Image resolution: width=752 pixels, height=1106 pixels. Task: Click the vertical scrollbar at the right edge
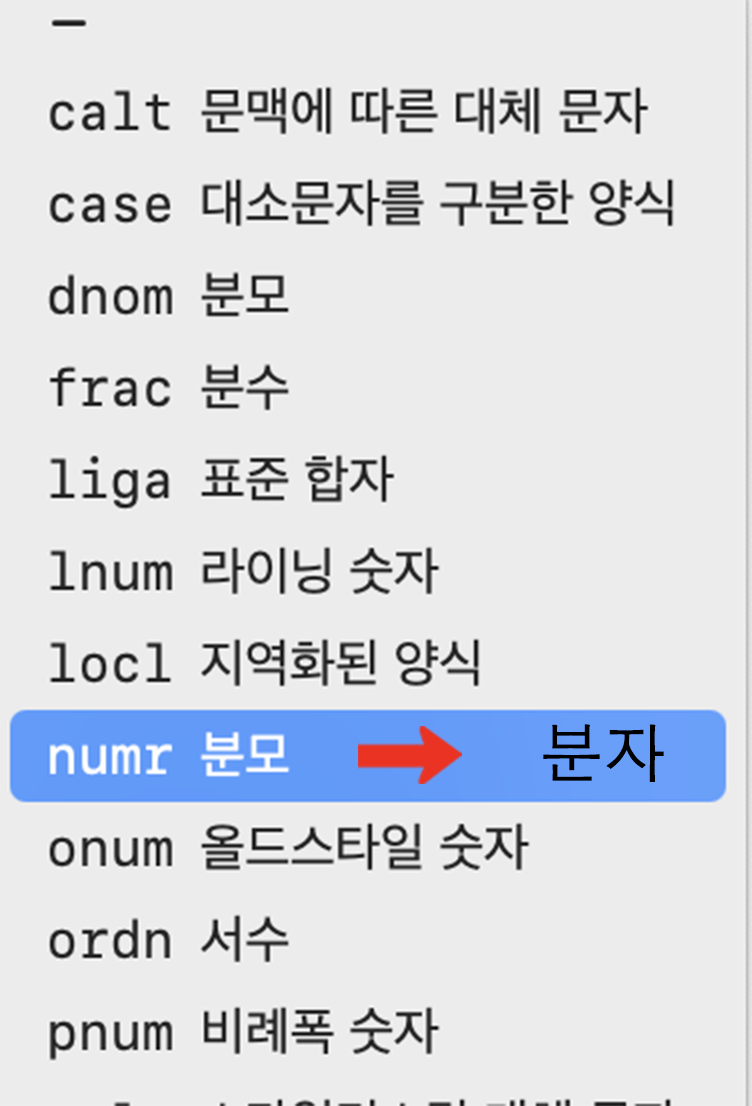pyautogui.click(x=748, y=553)
